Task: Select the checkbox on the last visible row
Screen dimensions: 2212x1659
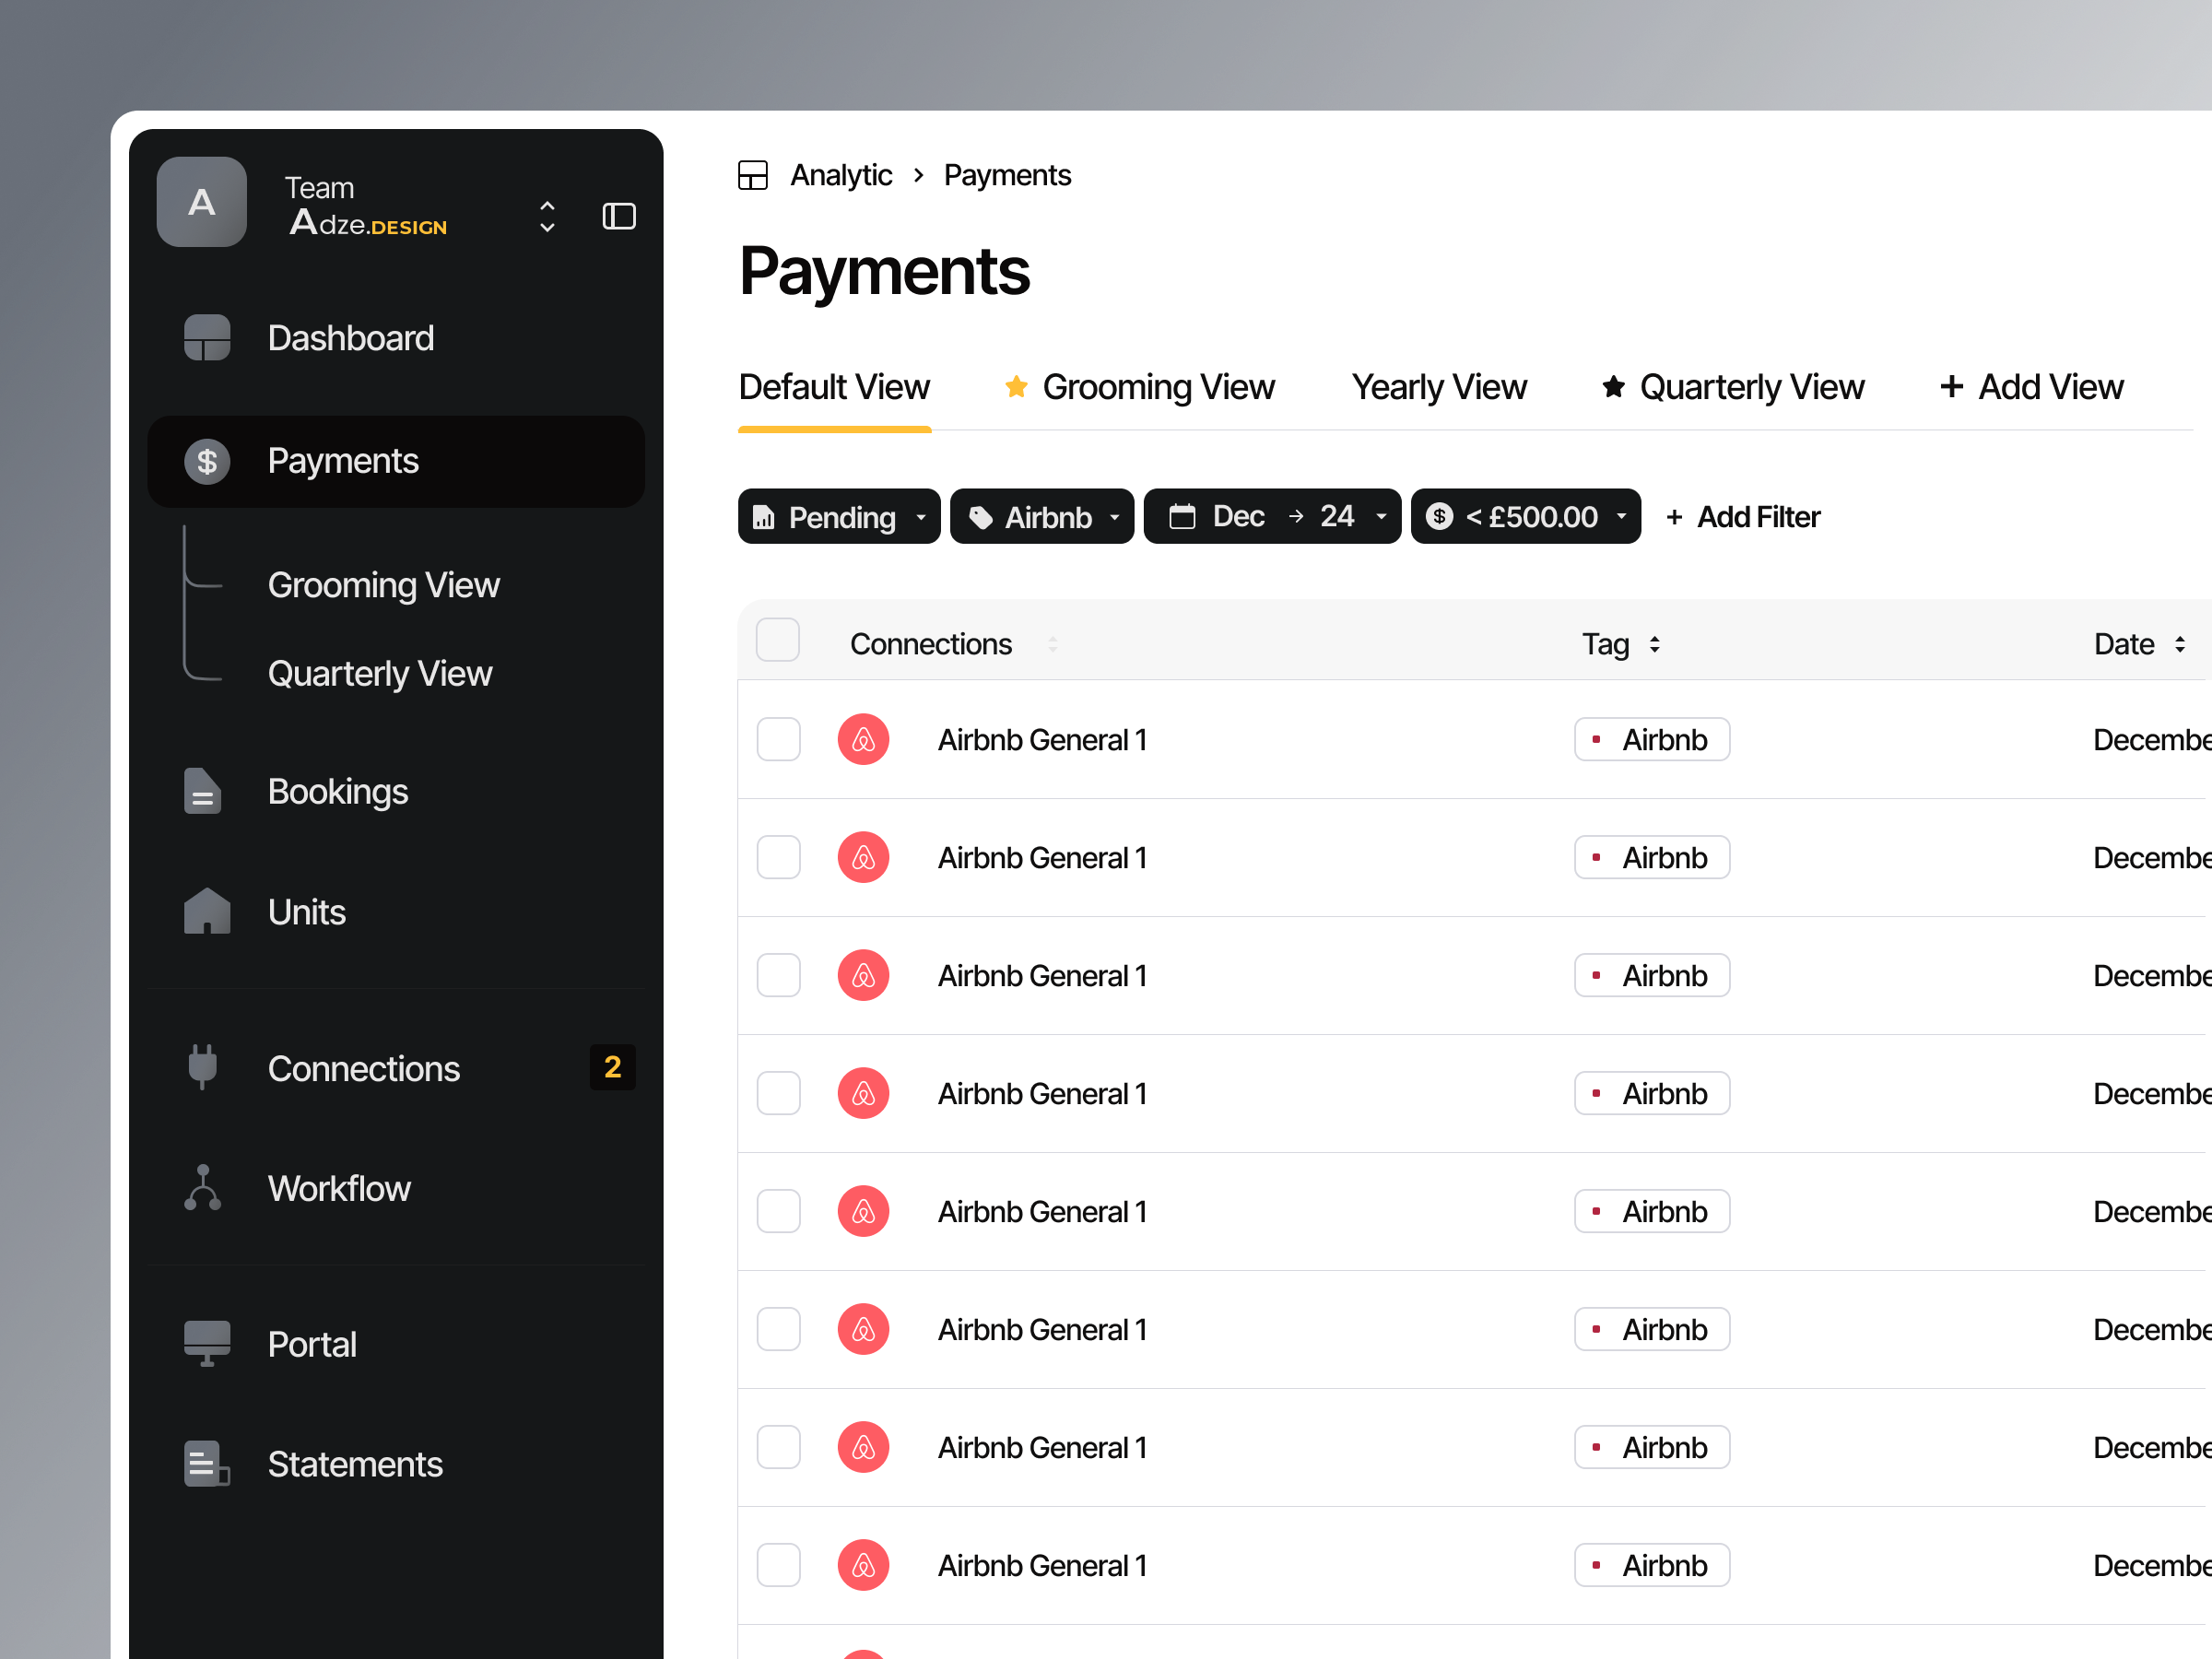Action: (x=778, y=1565)
